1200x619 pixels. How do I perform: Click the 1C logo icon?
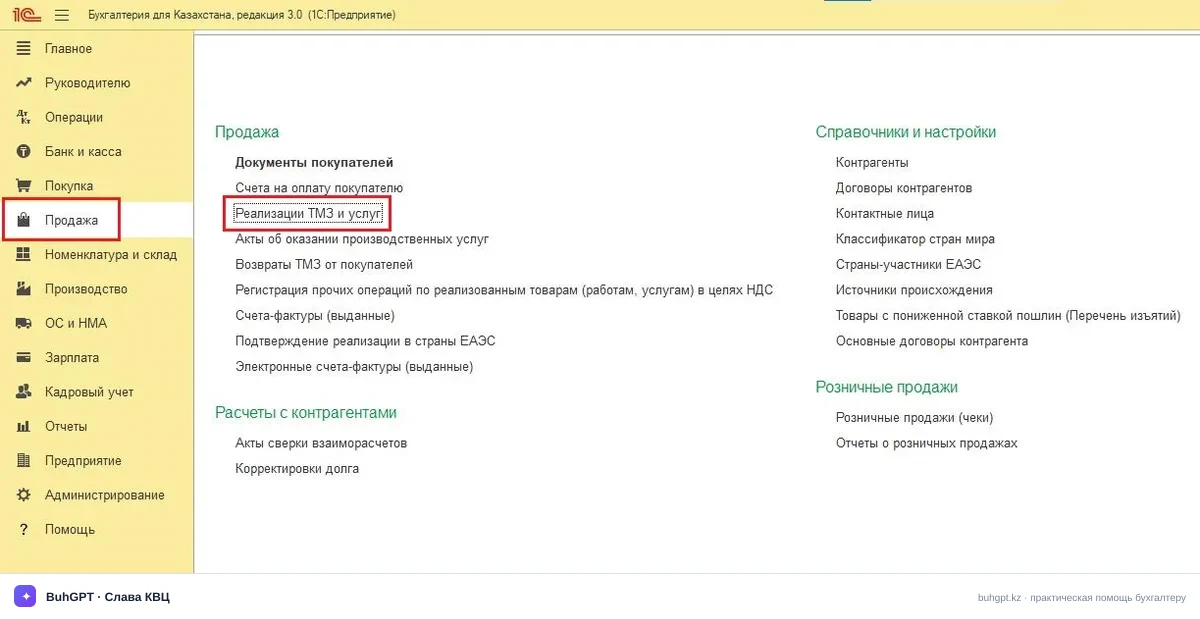coord(25,15)
